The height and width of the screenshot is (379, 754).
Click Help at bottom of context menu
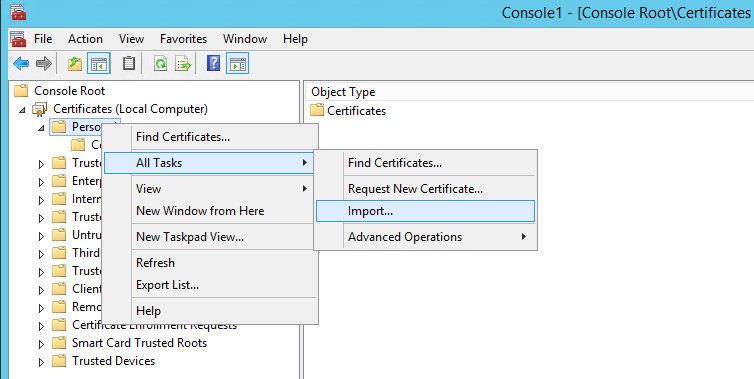coord(210,311)
